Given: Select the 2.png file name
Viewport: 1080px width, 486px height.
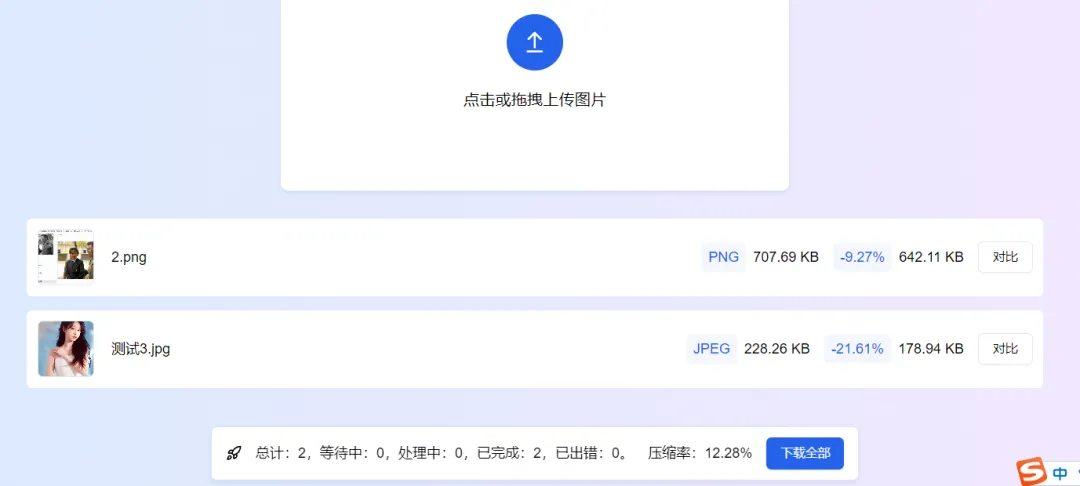Looking at the screenshot, I should (x=129, y=257).
